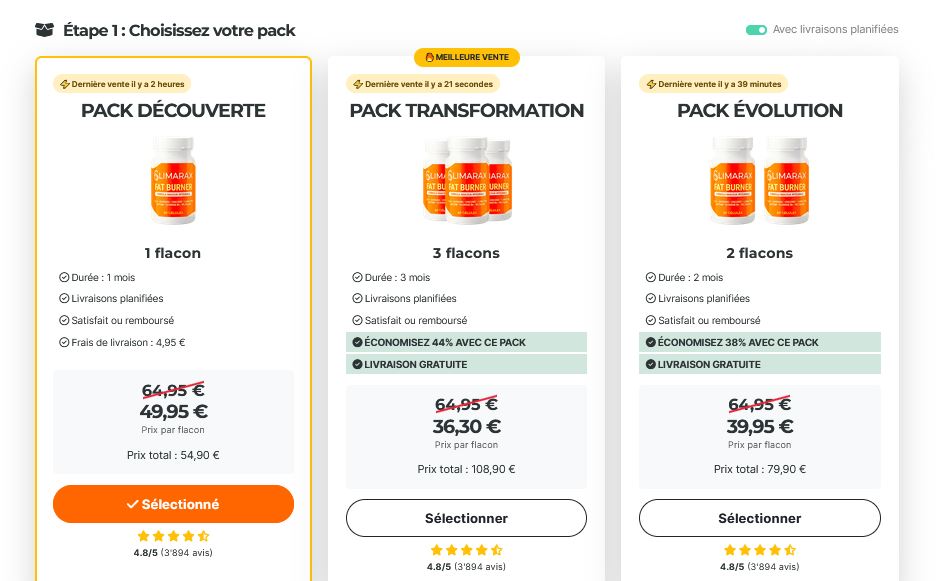The image size is (941, 581).
Task: Click the star rating under Pack Transformation
Action: tap(466, 550)
